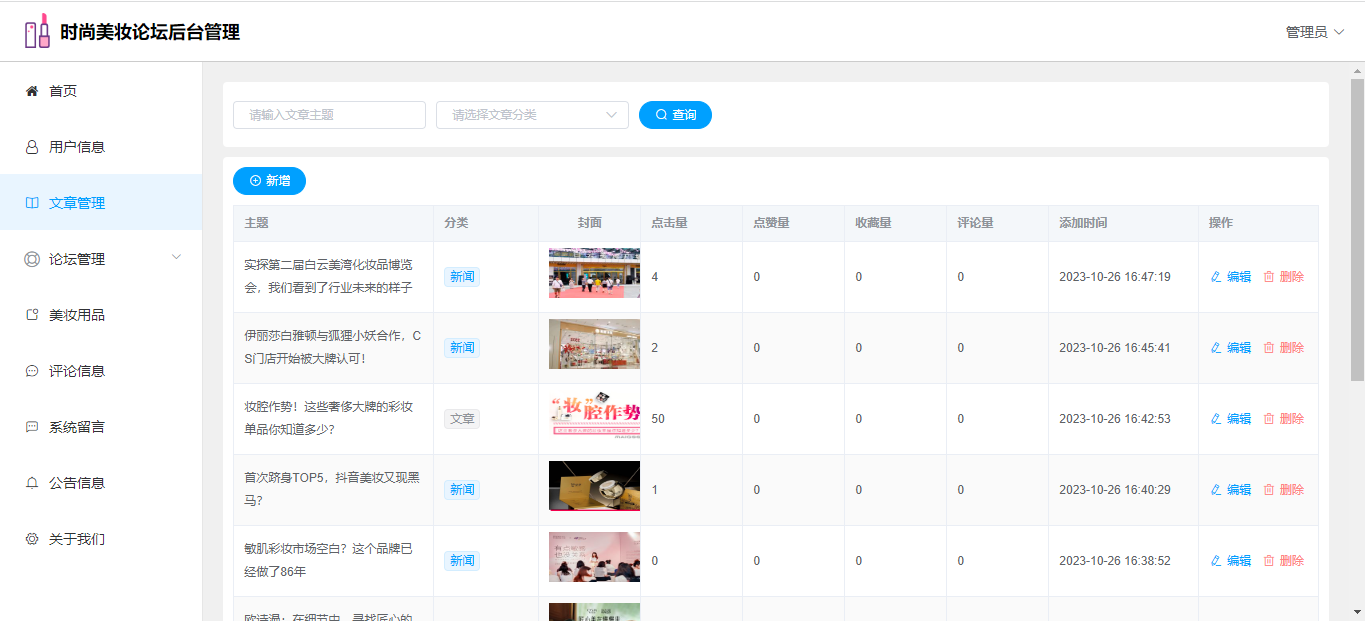Open cover thumbnail of 首次跻身TOP5 article
The height and width of the screenshot is (621, 1365).
(594, 486)
